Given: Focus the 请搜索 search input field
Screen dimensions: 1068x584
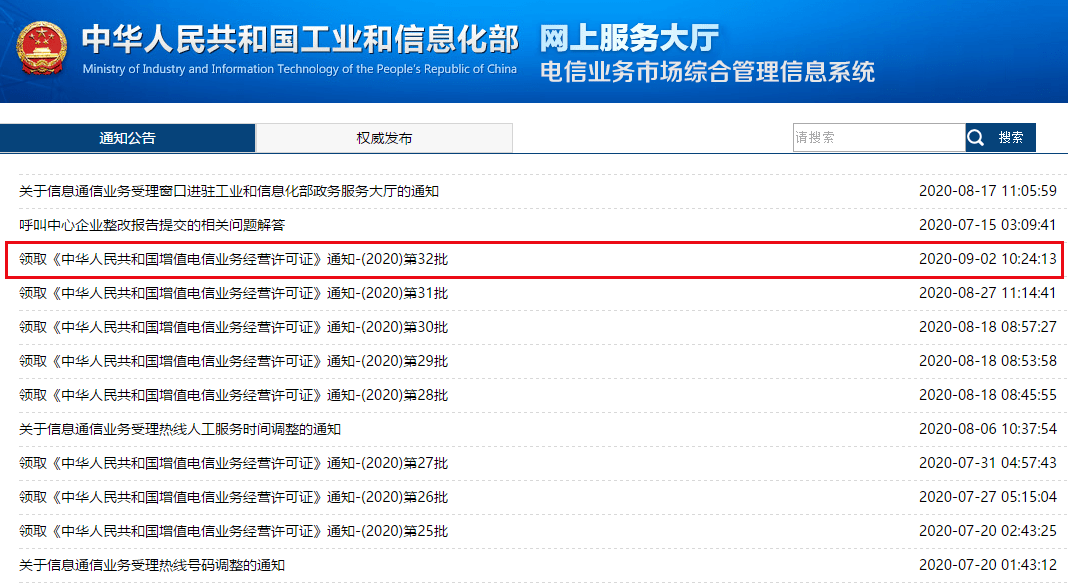Looking at the screenshot, I should 879,138.
